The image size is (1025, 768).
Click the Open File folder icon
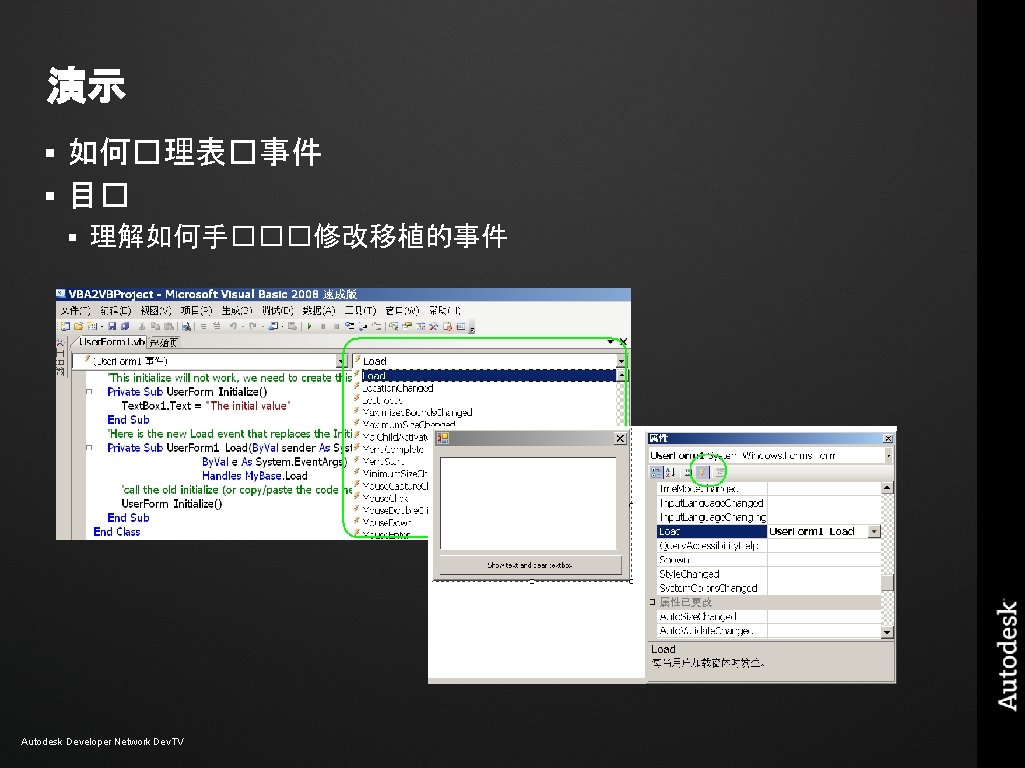click(78, 326)
